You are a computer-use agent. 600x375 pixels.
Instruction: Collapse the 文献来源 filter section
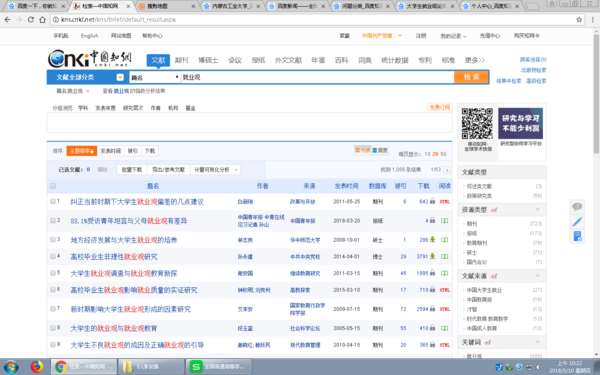coord(538,276)
